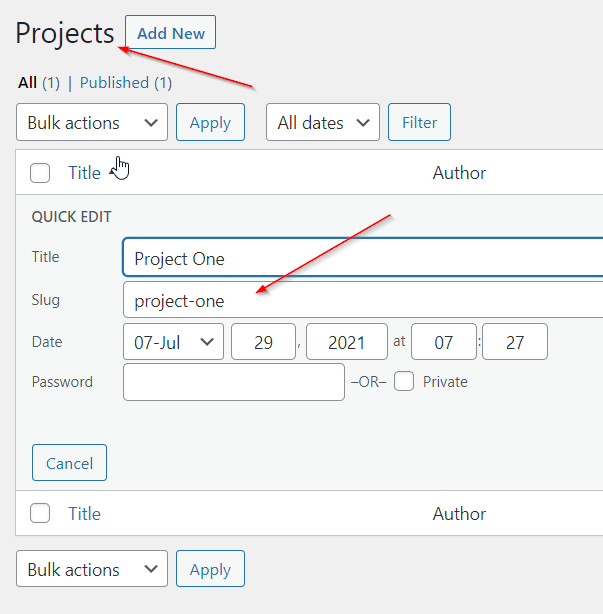Click the Filter button

point(419,123)
